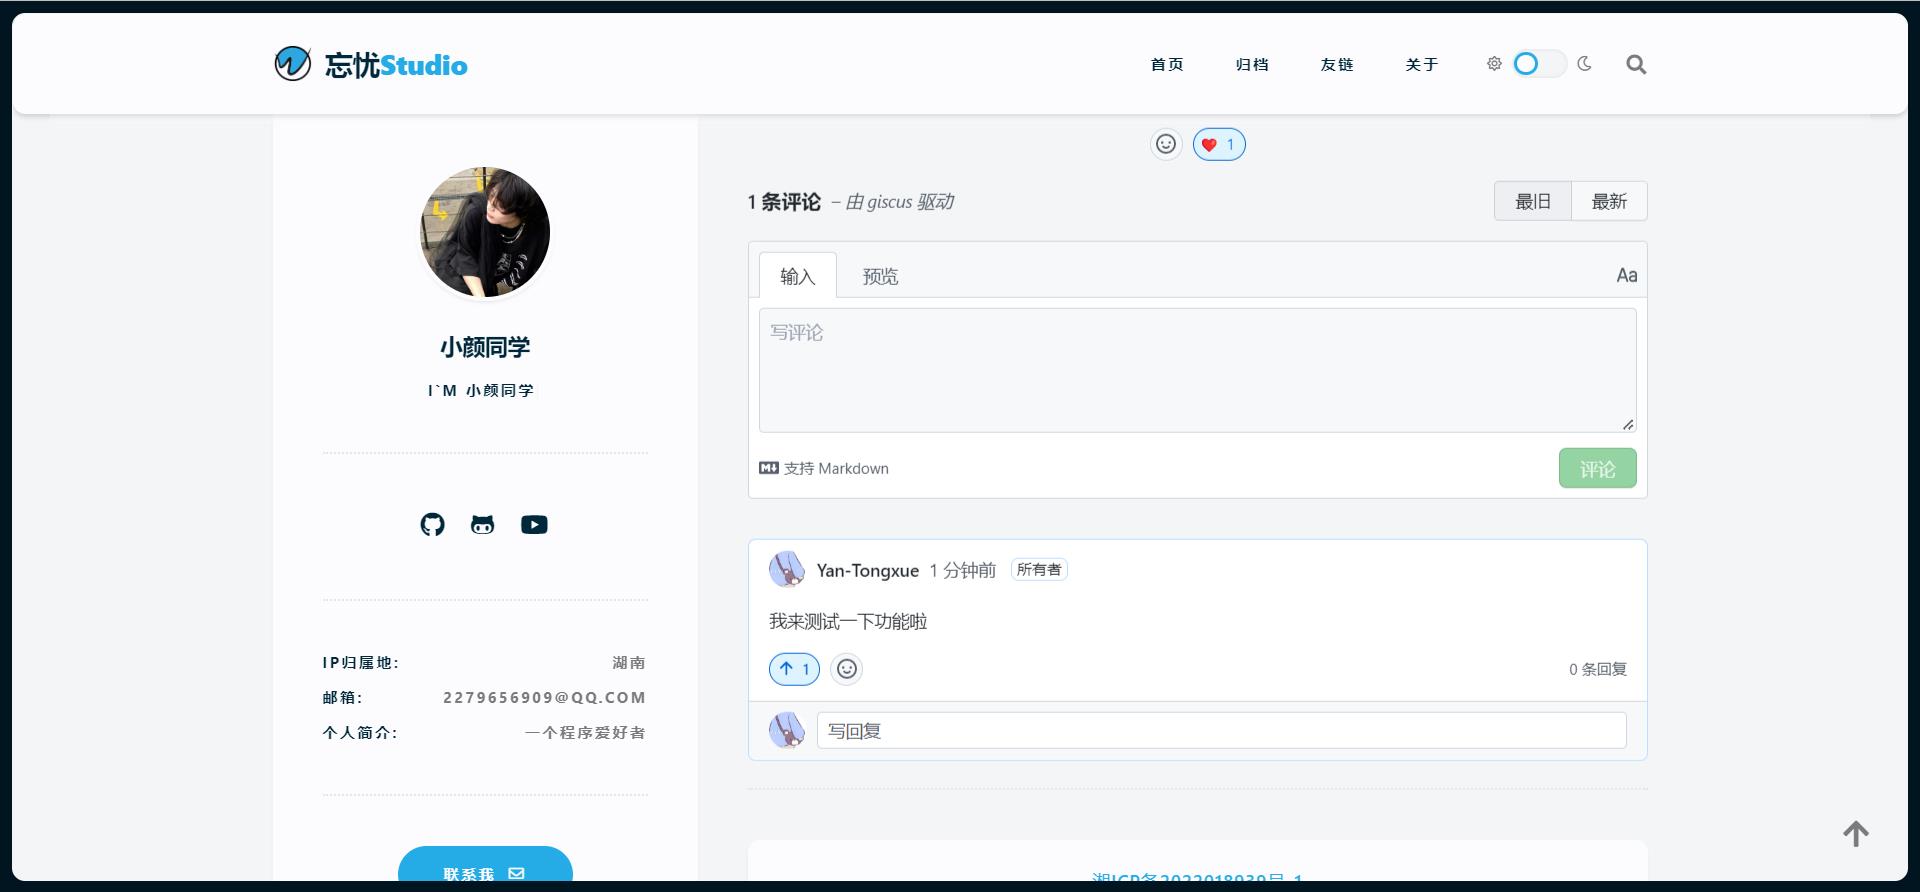Toggle the light/dark theme switch
1920x892 pixels.
[x=1538, y=64]
